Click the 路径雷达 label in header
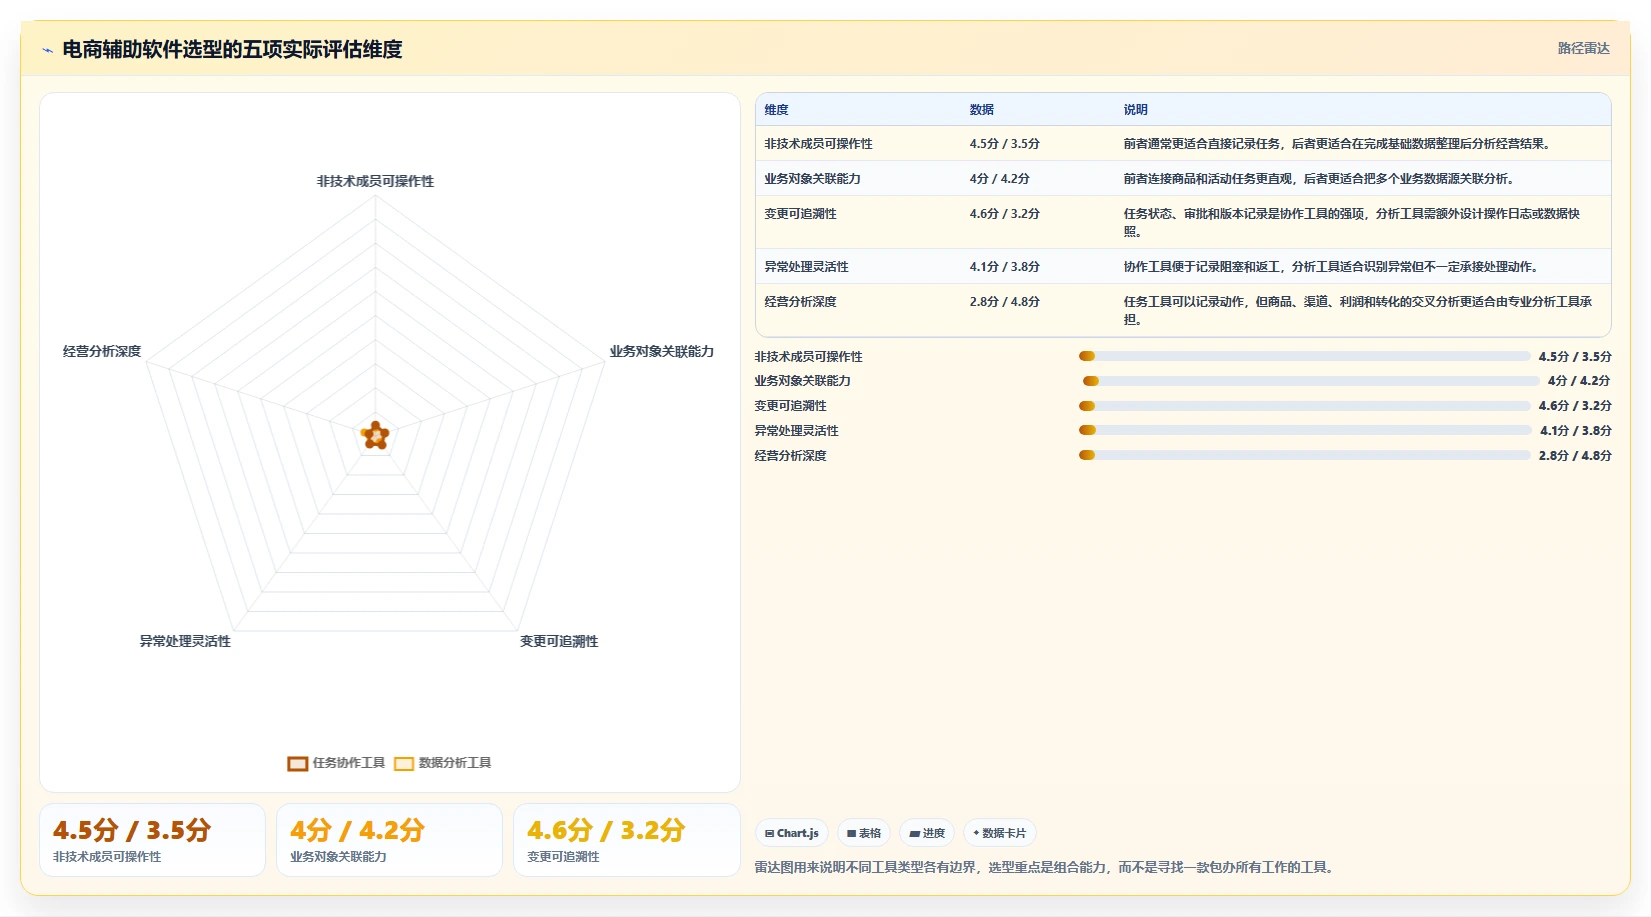 pos(1584,48)
